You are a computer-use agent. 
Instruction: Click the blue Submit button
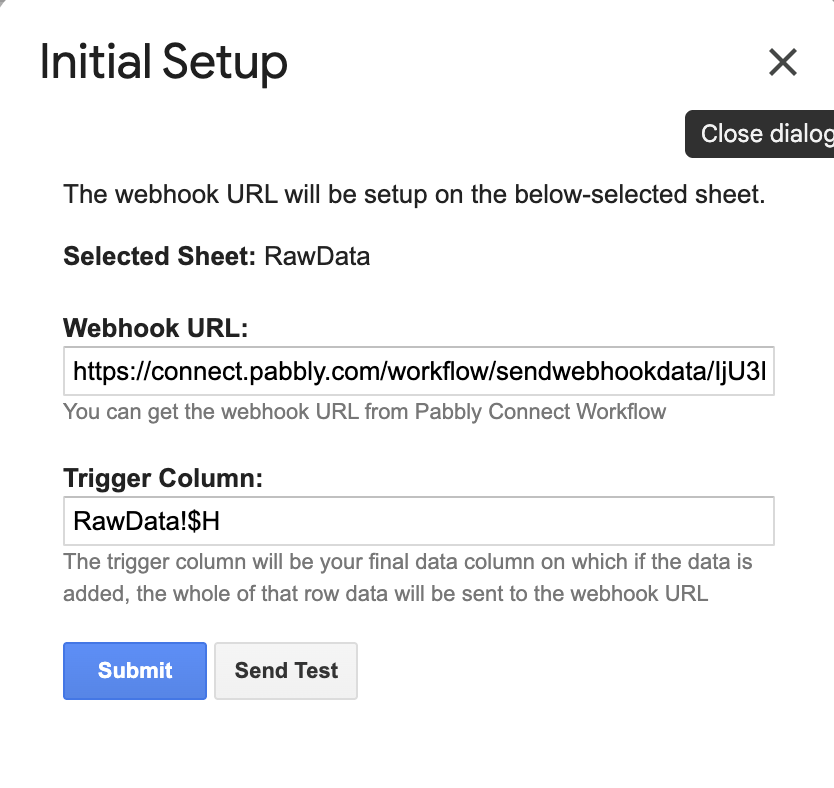pos(135,670)
